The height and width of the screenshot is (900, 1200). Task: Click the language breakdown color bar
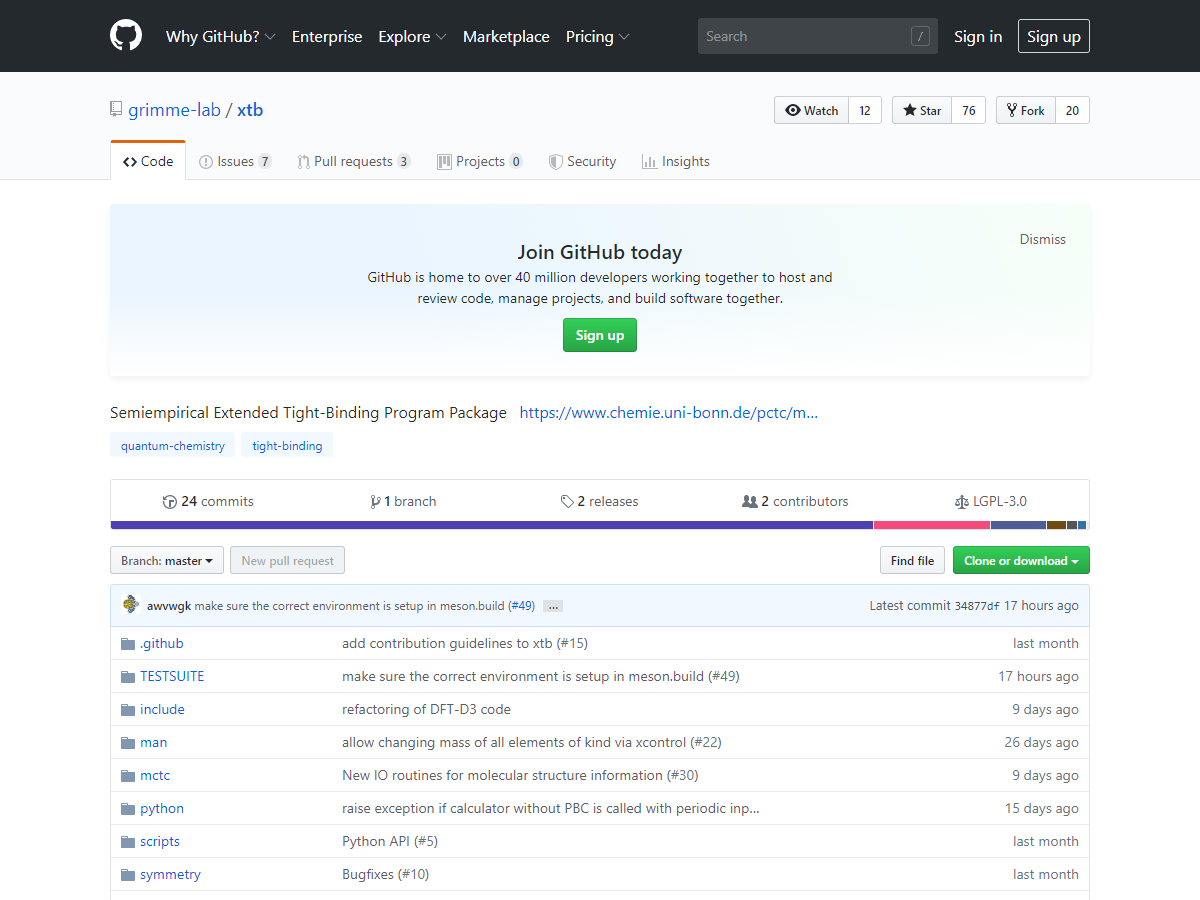pos(600,525)
